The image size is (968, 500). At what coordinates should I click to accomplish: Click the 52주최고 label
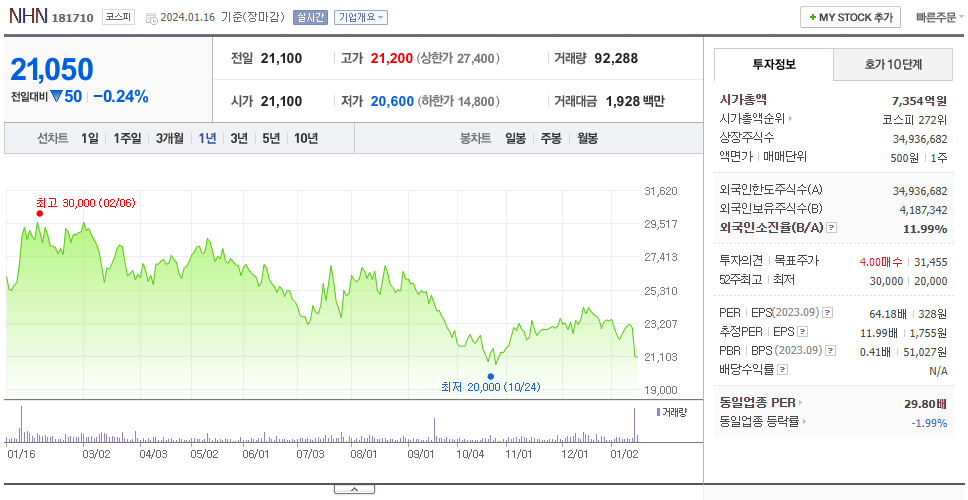[x=740, y=280]
